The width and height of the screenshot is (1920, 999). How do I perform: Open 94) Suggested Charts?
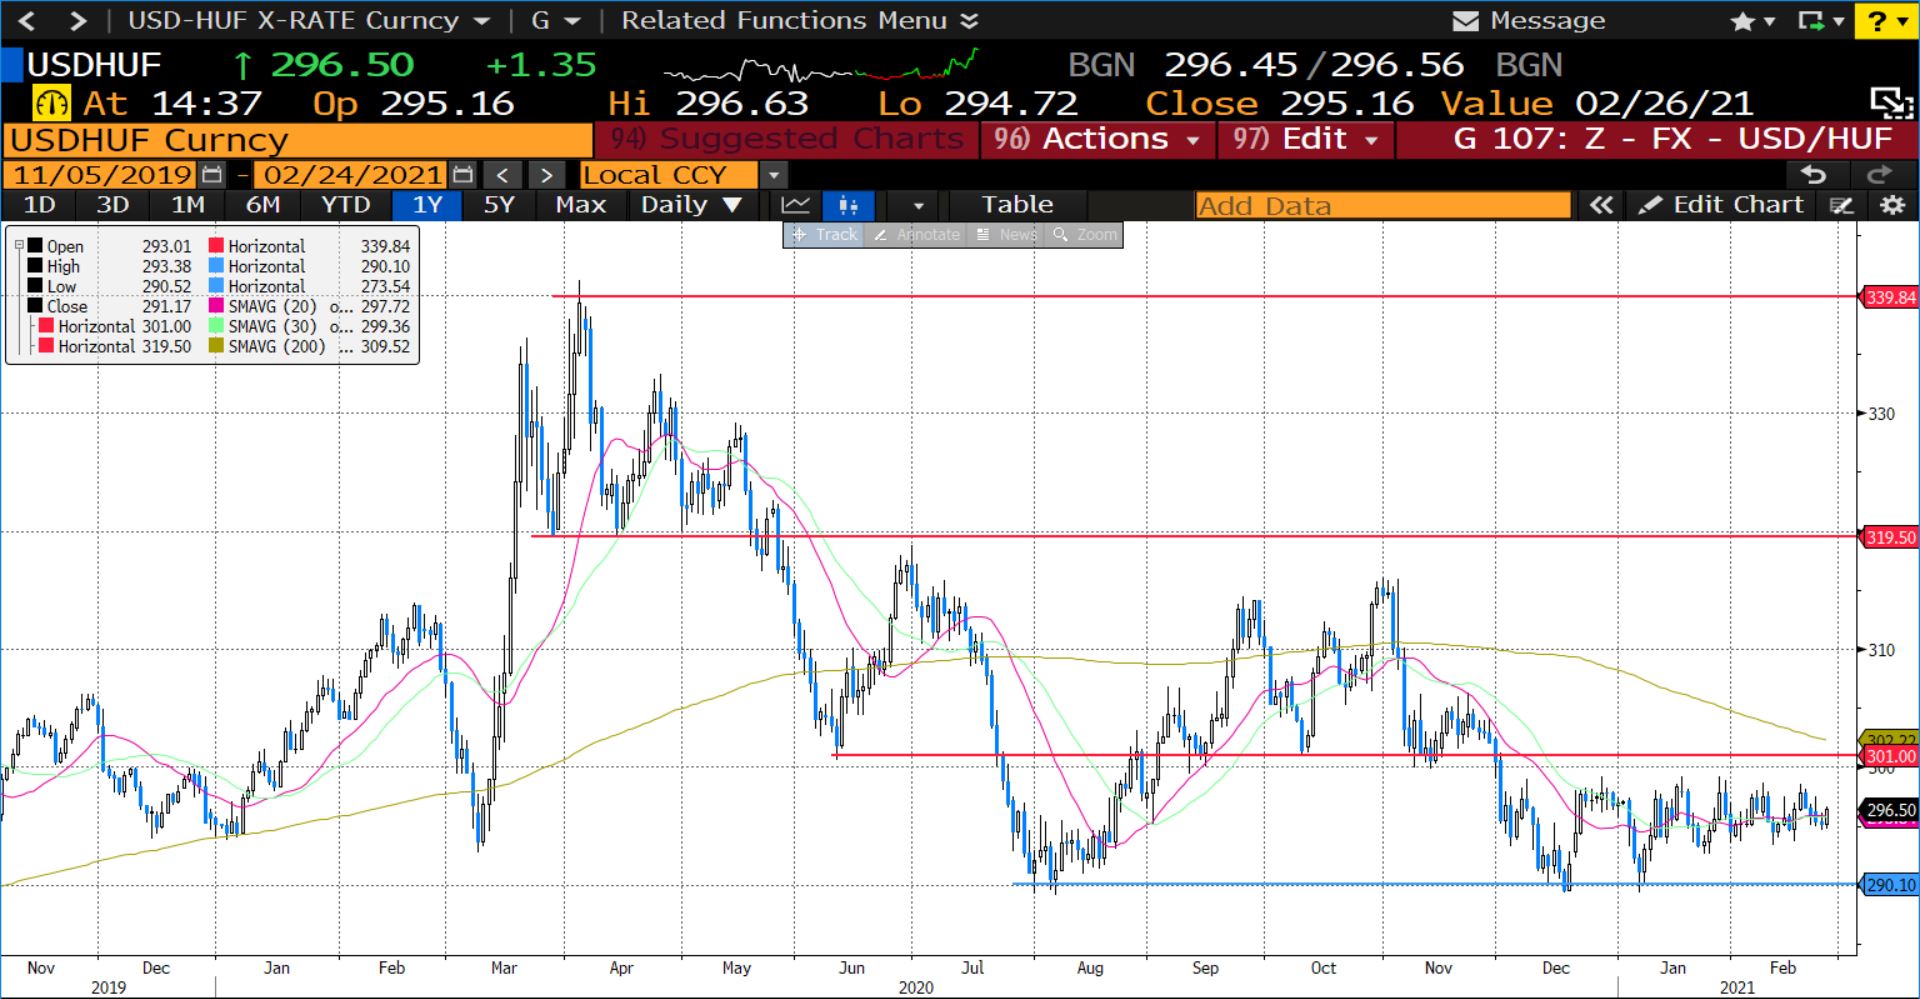786,139
